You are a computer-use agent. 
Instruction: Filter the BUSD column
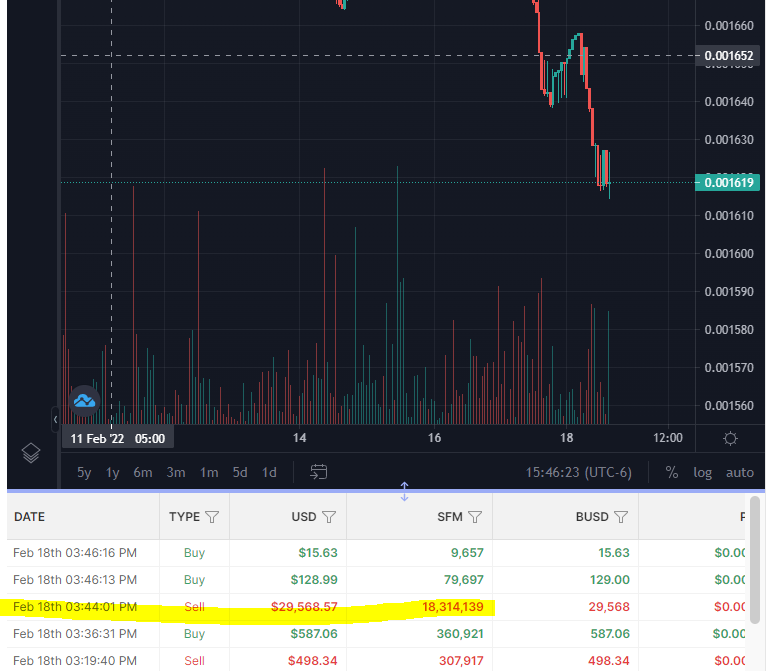(621, 517)
